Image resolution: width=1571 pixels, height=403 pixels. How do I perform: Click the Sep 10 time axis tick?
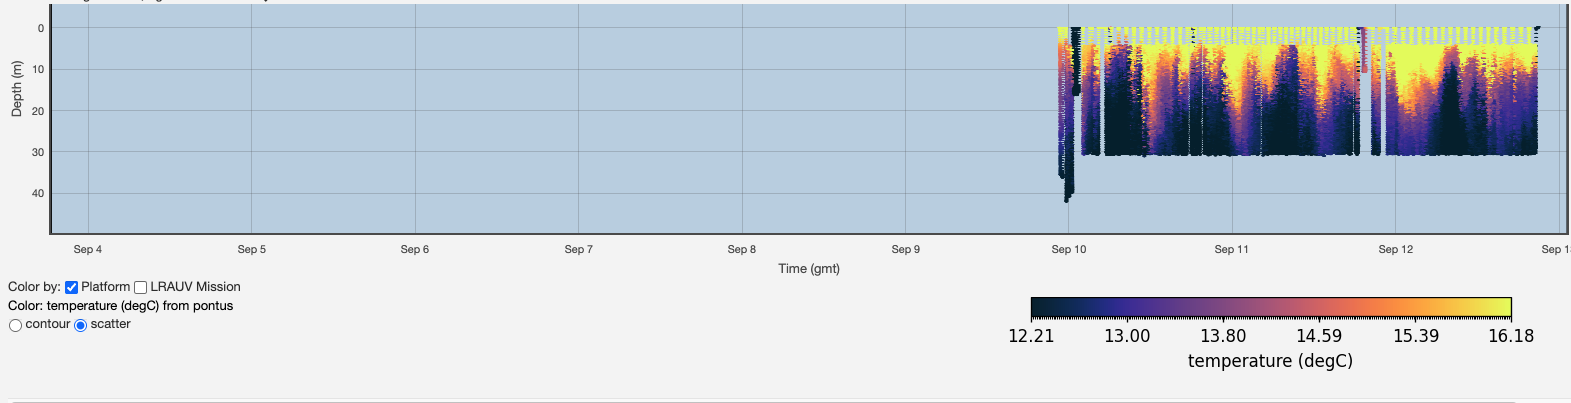pyautogui.click(x=1068, y=249)
